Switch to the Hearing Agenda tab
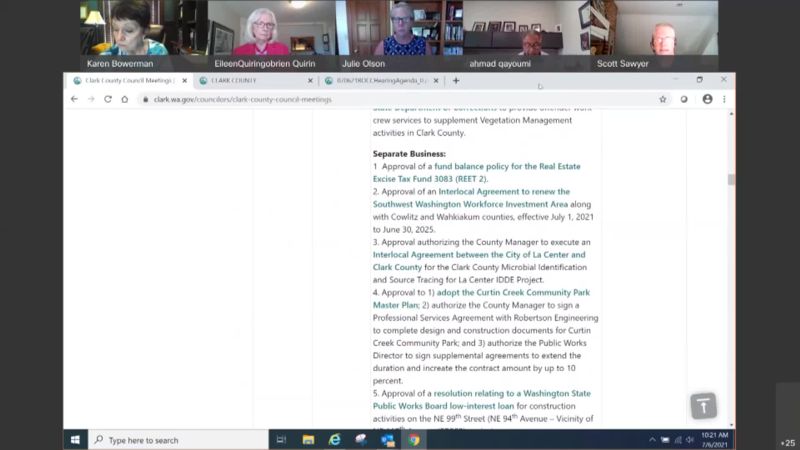The width and height of the screenshot is (800, 450). 380,81
